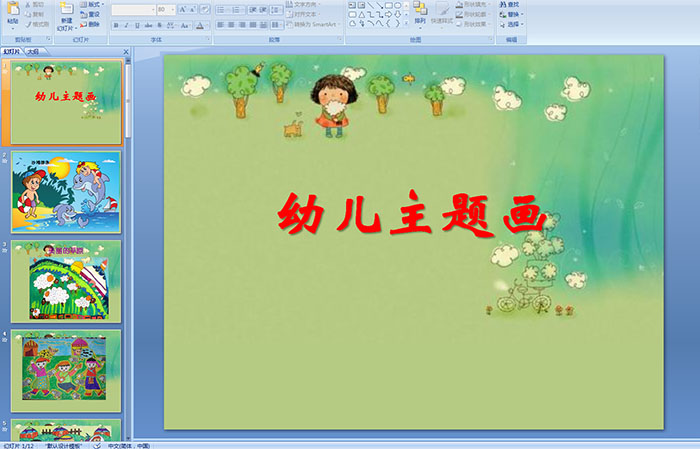Select slide 4 dancing children thumbnail

66,370
